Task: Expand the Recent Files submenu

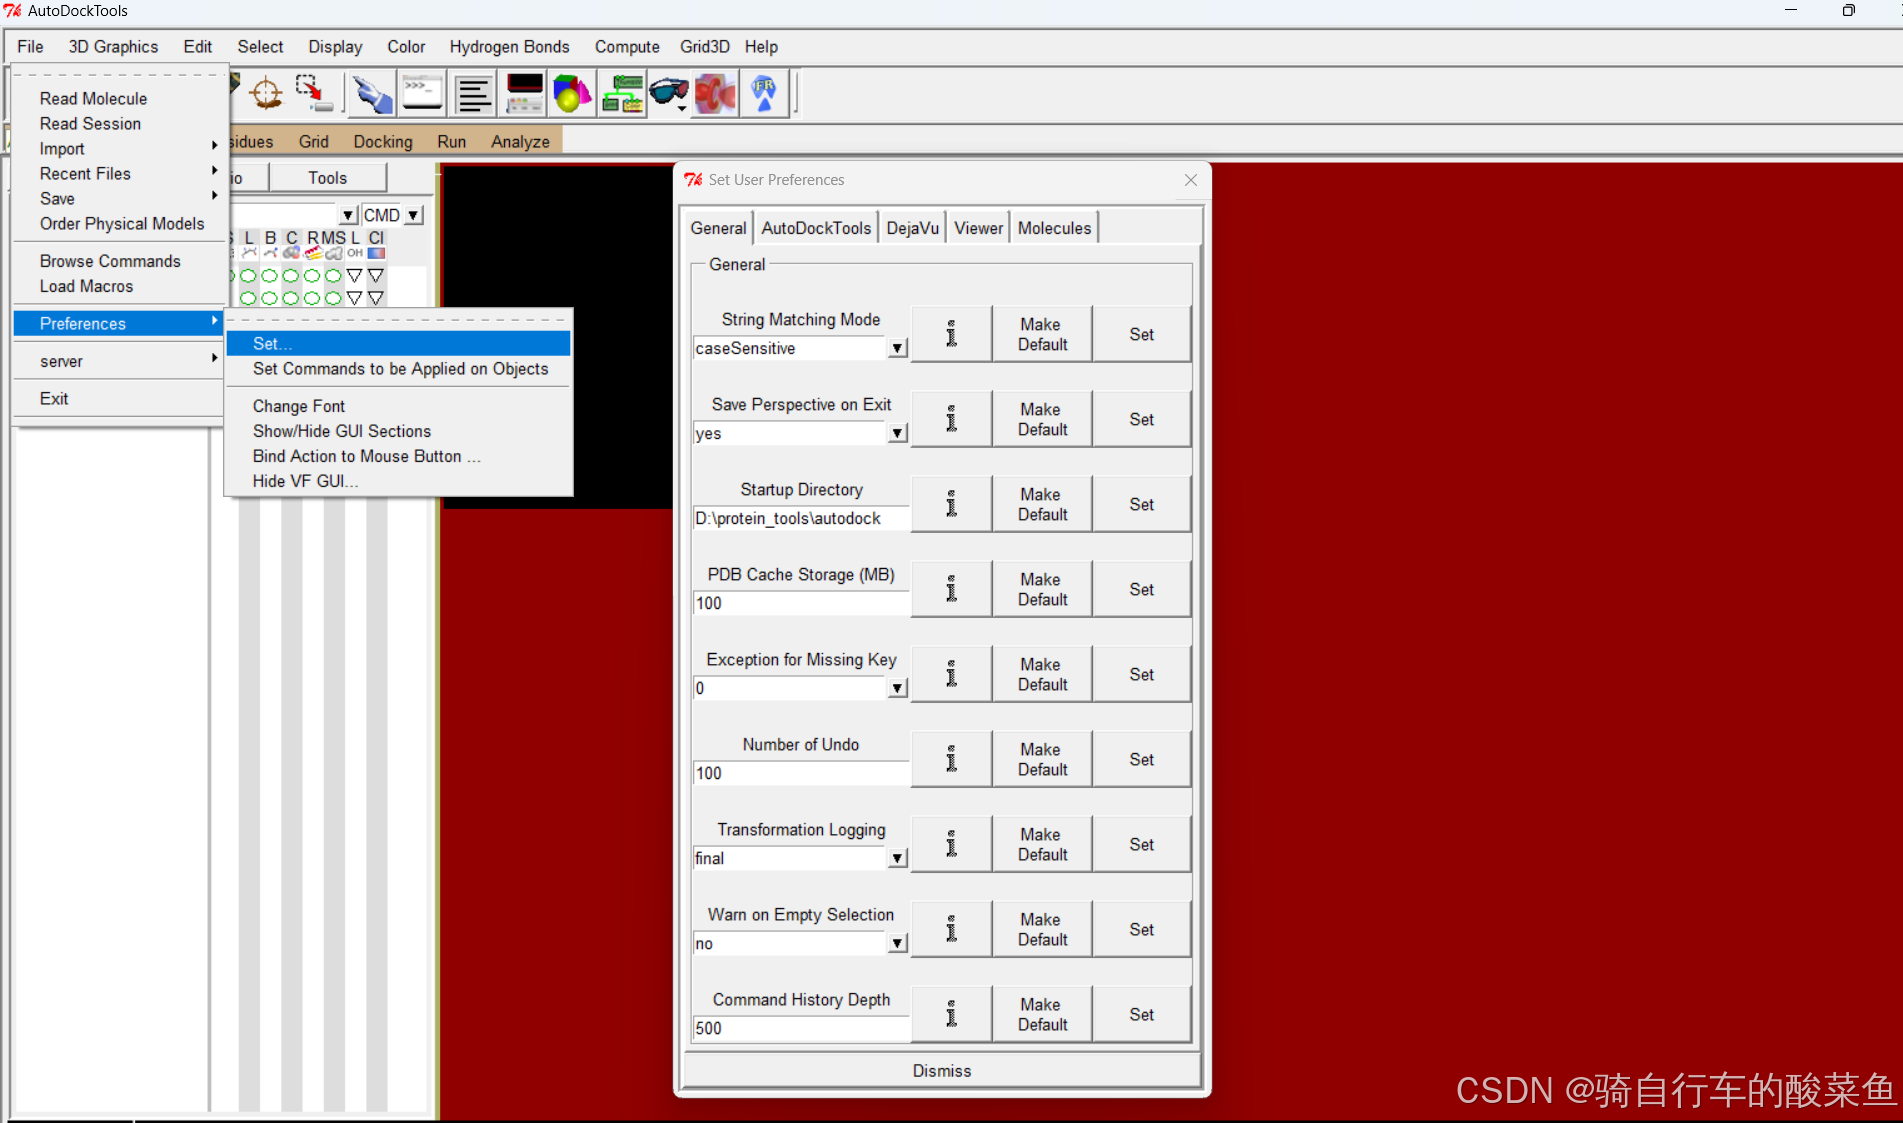Action: click(120, 173)
